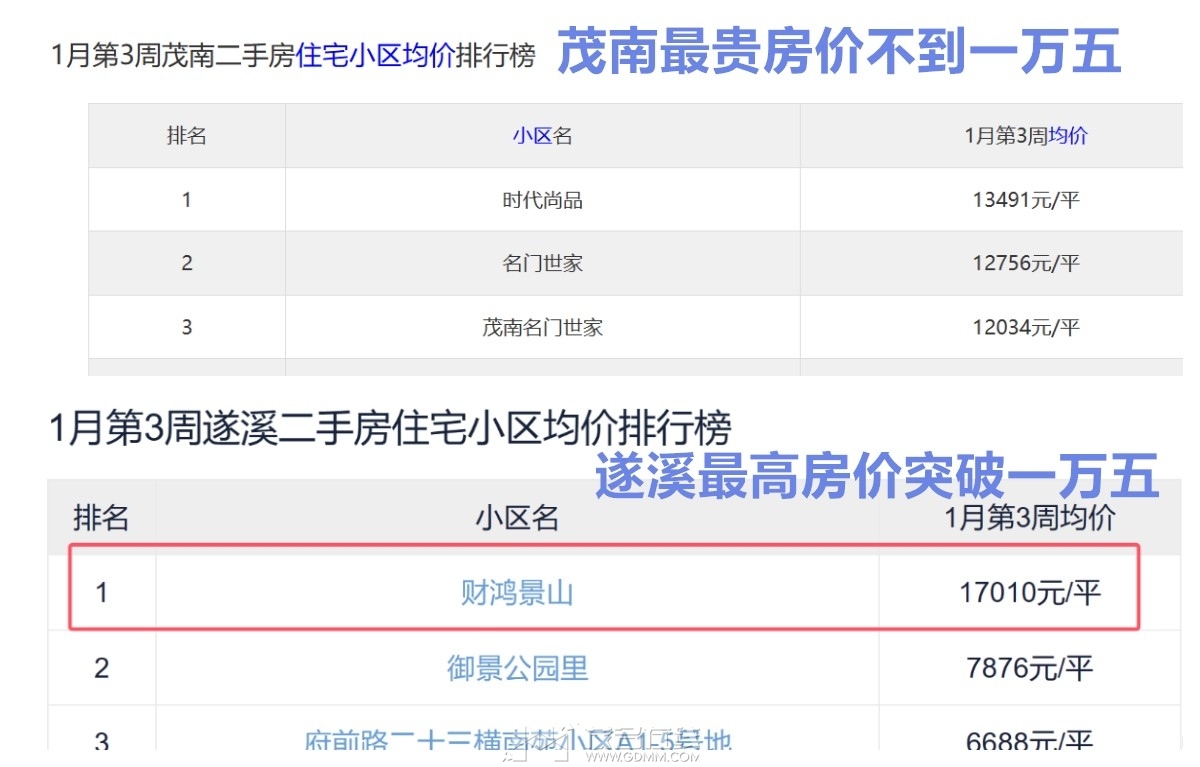The height and width of the screenshot is (767, 1200).
Task: Click the blue 小区 link in the 茂南 table header
Action: pos(532,136)
